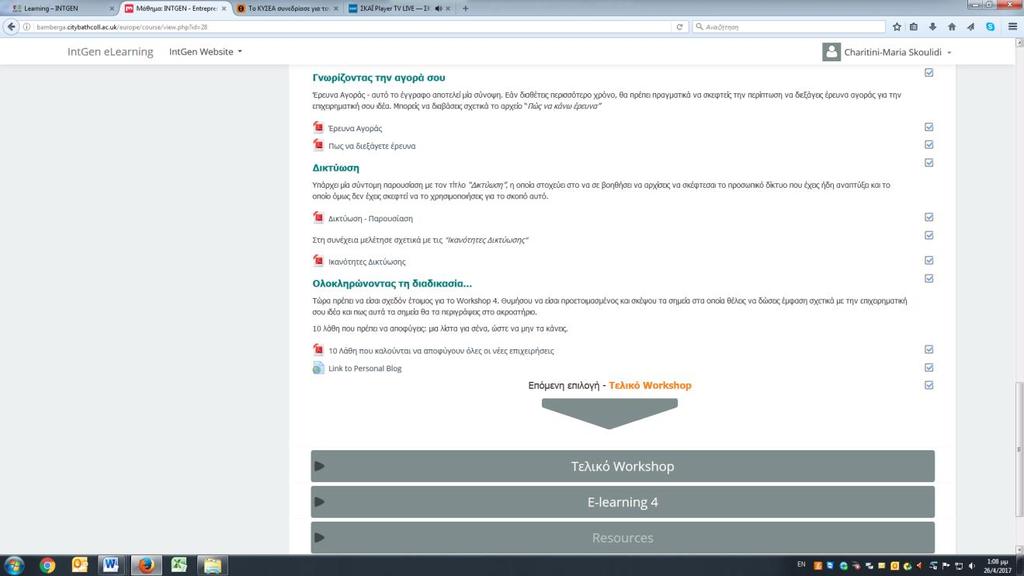
Task: Toggle completion checkbox for Πως να διεξάγετε έρευνα
Action: click(x=929, y=144)
